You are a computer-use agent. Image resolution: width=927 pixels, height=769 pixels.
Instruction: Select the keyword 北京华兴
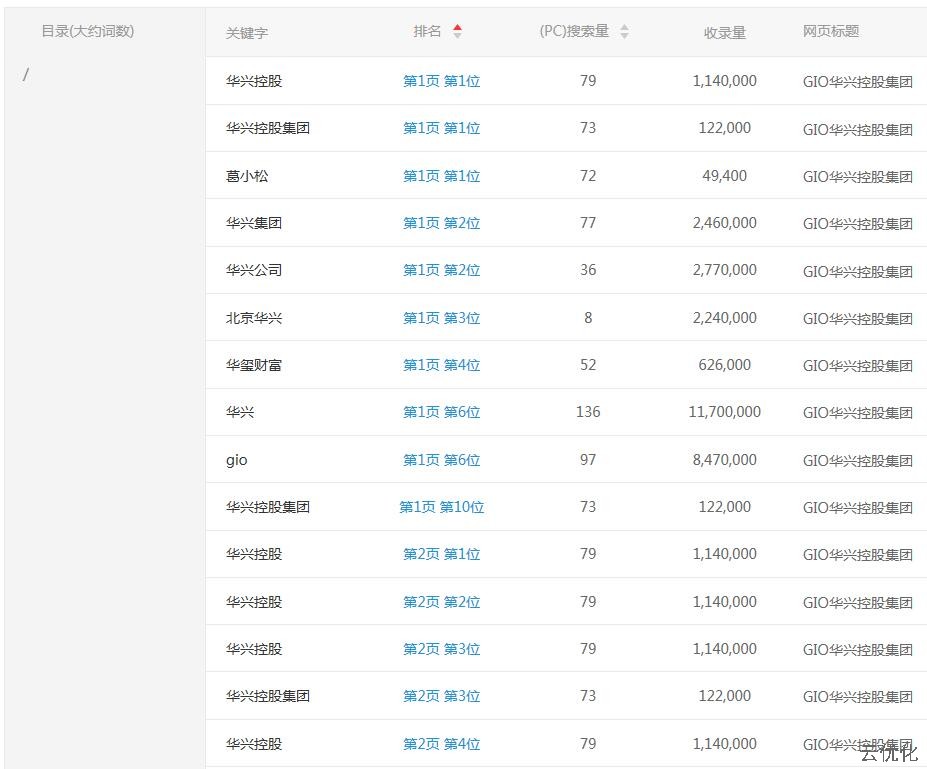(x=254, y=318)
